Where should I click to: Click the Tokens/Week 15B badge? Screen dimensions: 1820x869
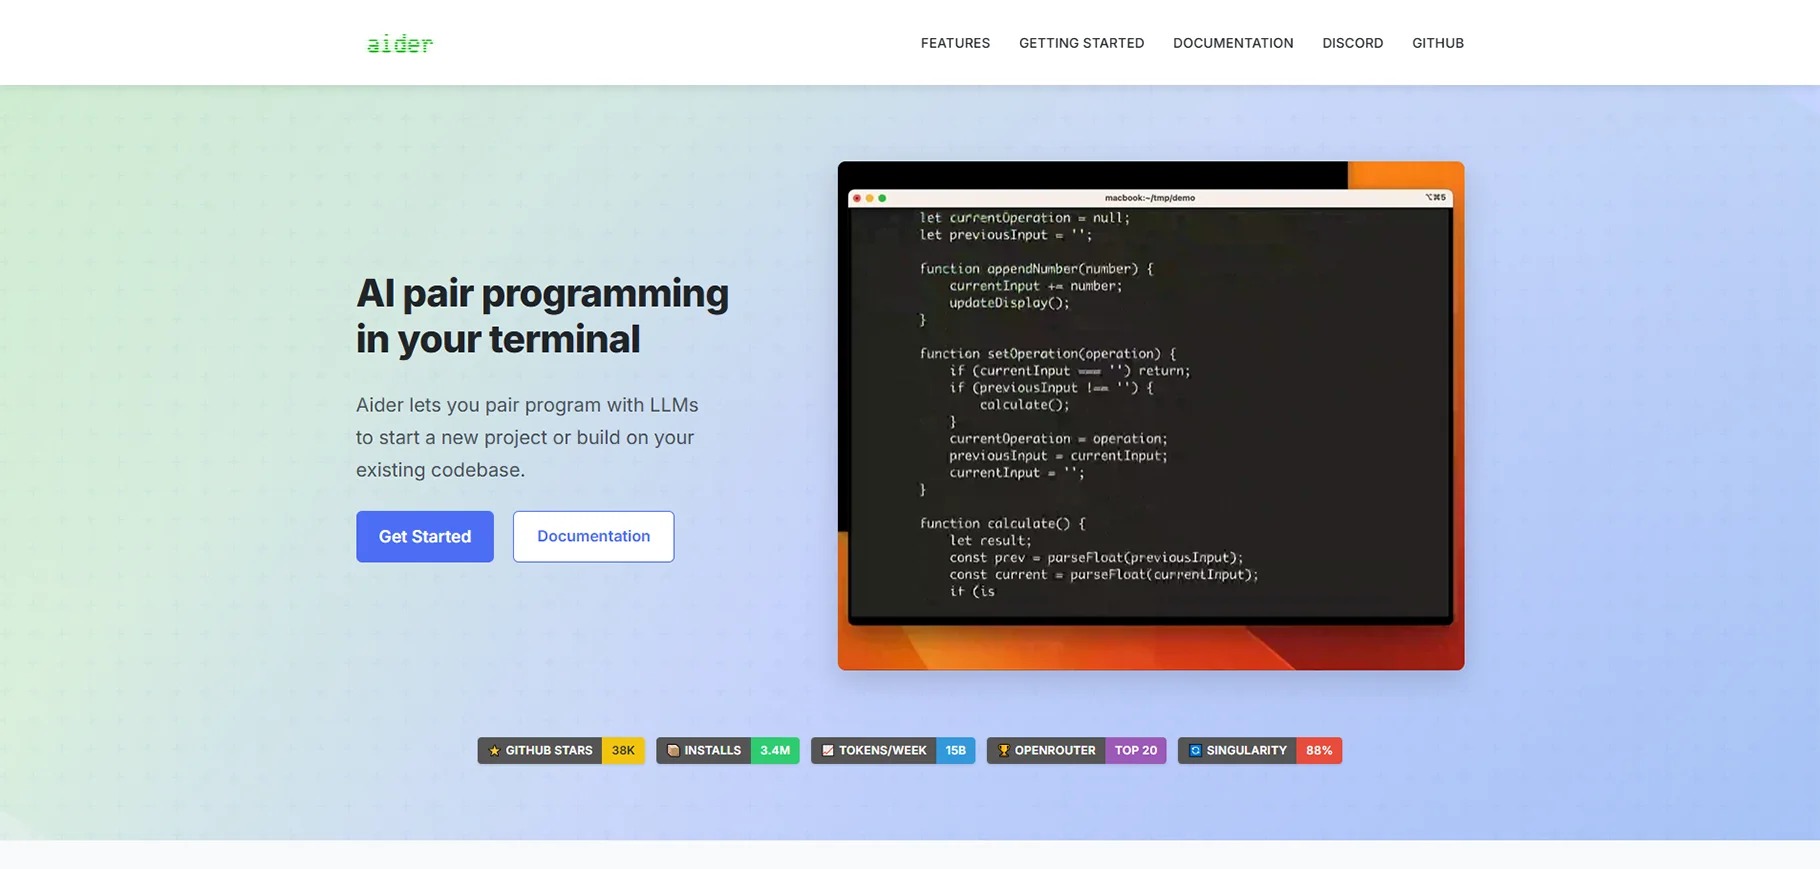[893, 750]
